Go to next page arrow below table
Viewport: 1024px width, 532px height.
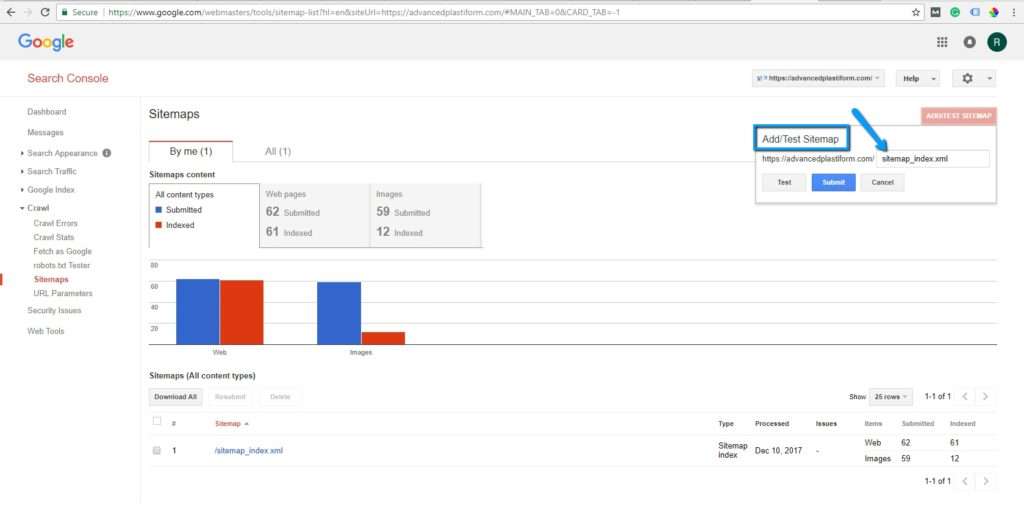tap(985, 481)
